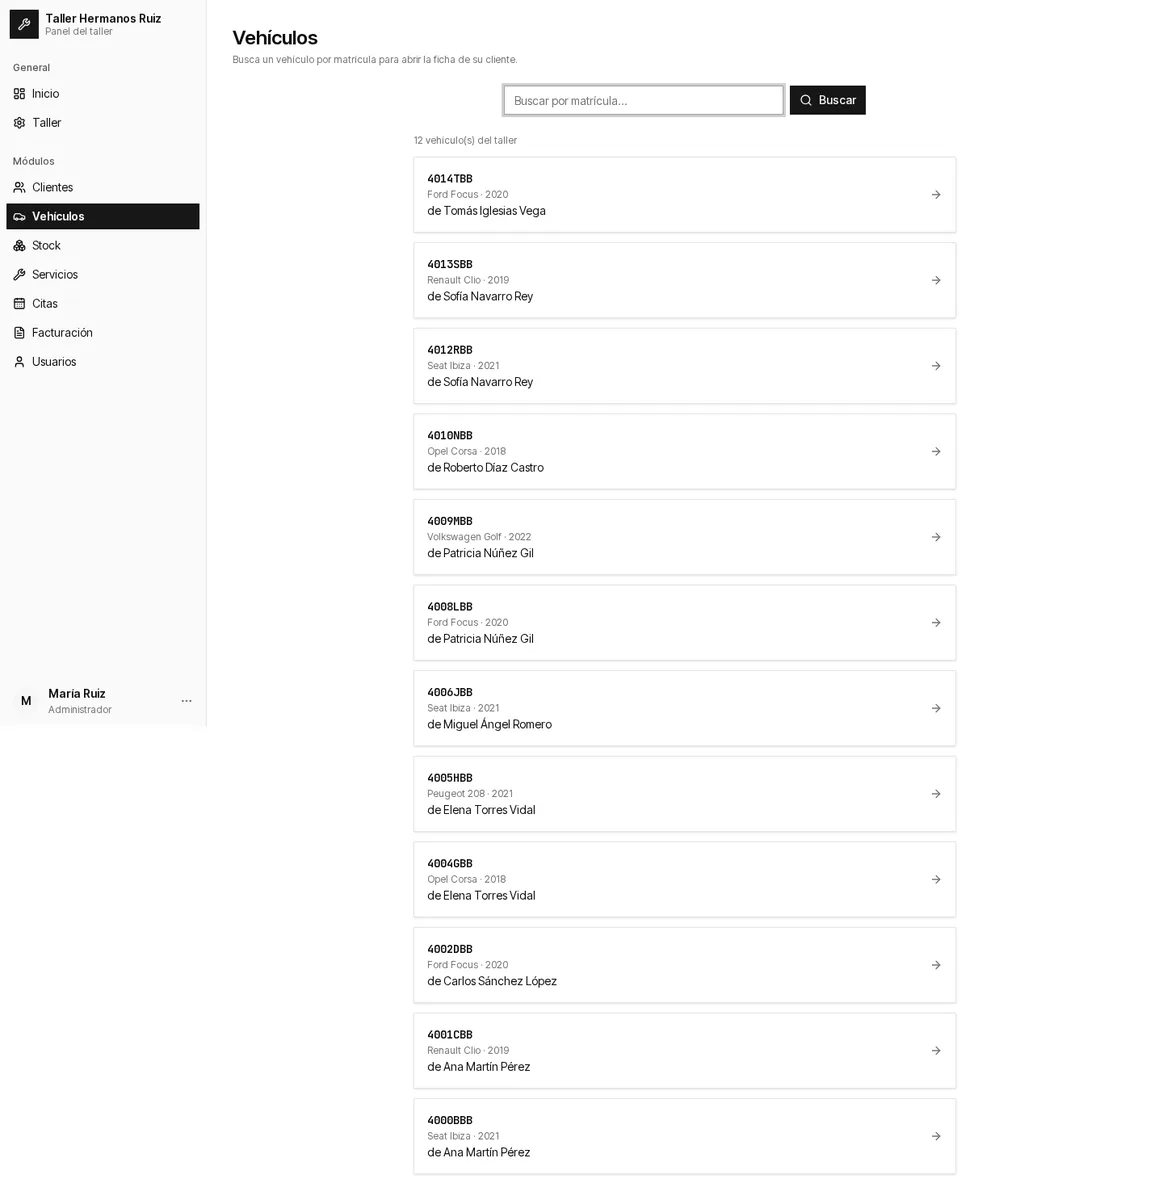This screenshot has width=1163, height=1200.
Task: Open Peugeot 208 card 4005HBB
Action: [685, 794]
